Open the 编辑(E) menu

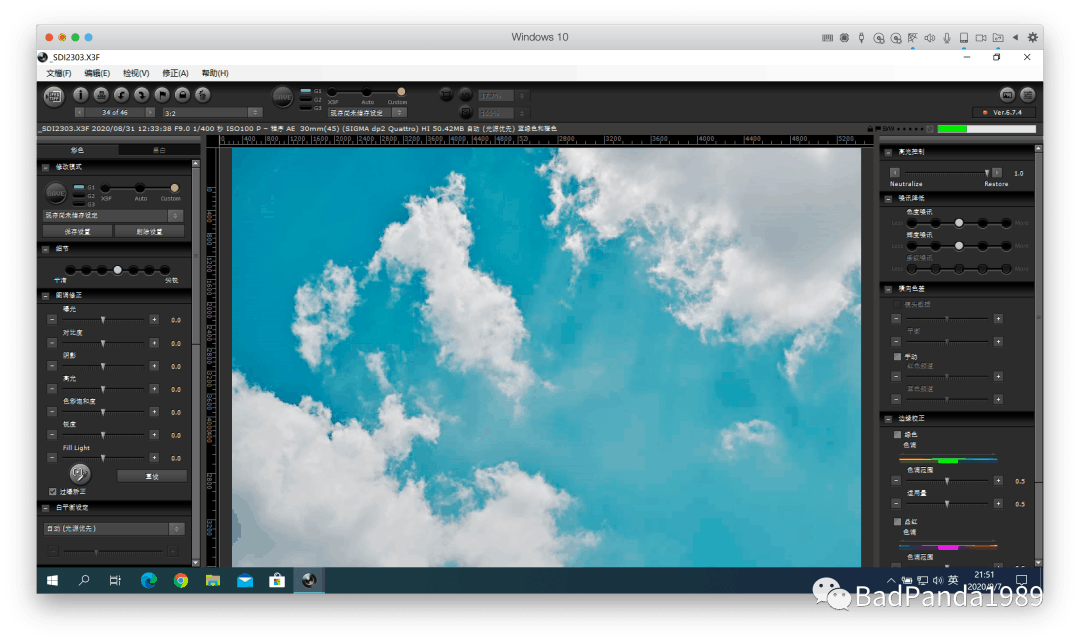point(97,73)
